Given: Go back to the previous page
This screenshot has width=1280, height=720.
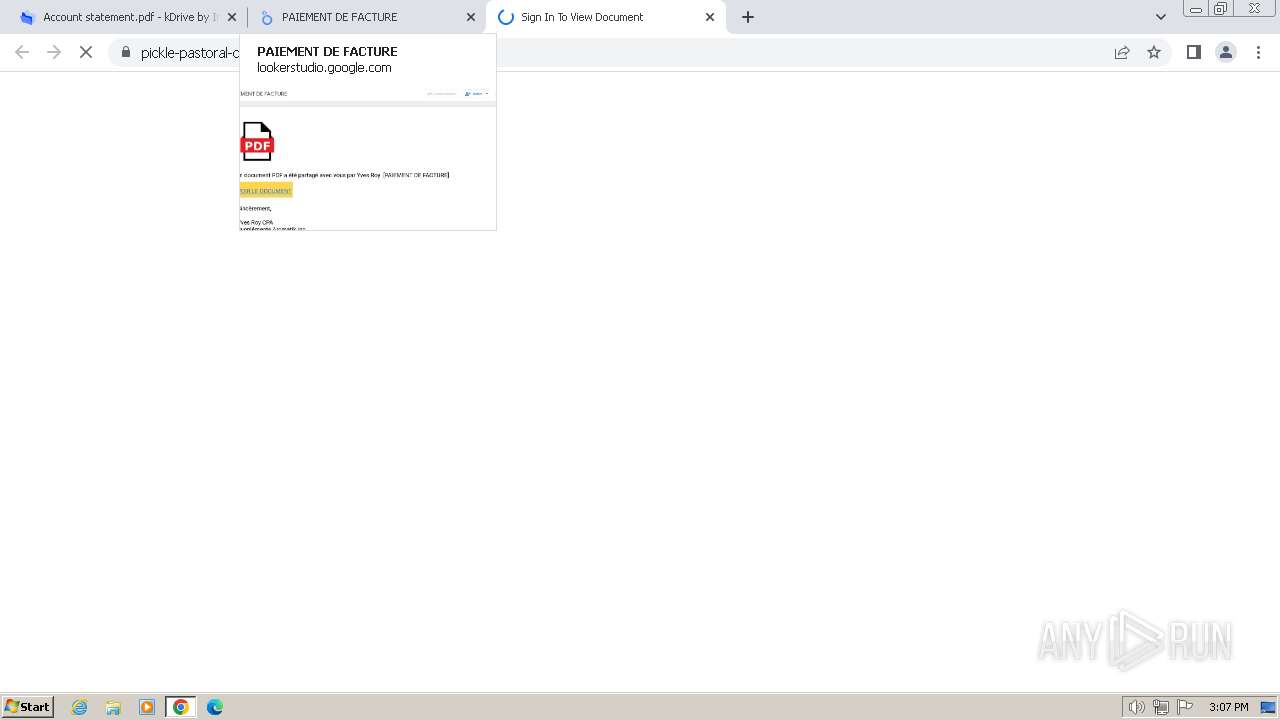Looking at the screenshot, I should pyautogui.click(x=22, y=52).
